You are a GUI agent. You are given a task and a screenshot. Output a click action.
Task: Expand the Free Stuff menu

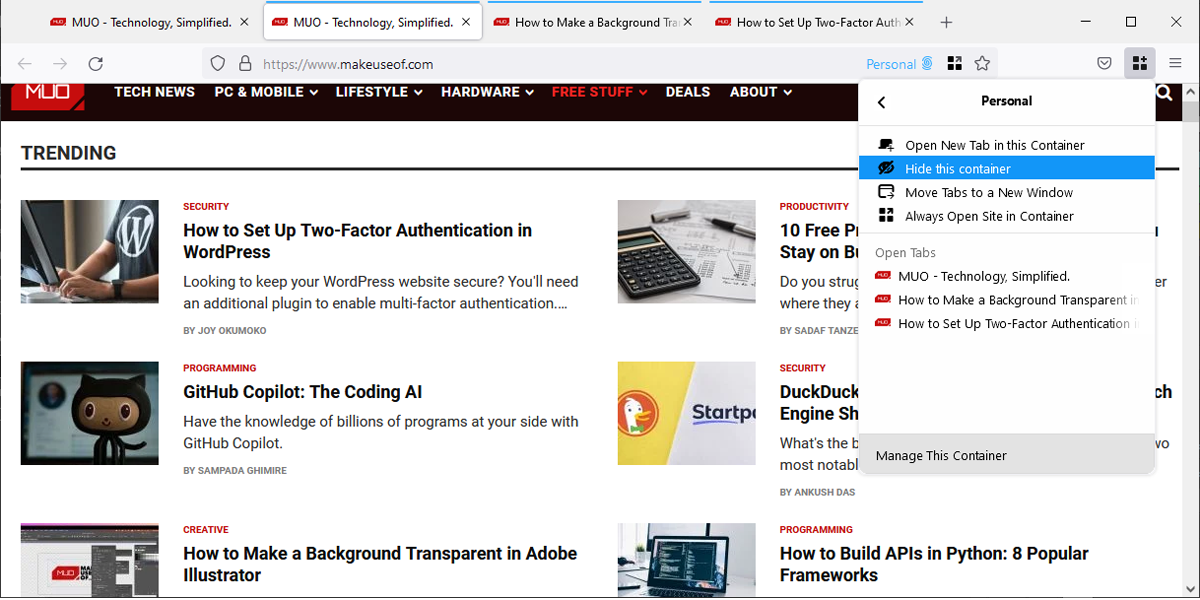pyautogui.click(x=600, y=92)
